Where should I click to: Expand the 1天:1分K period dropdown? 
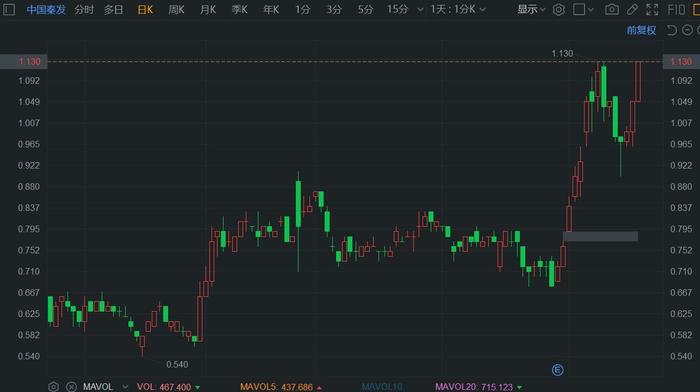coord(458,9)
